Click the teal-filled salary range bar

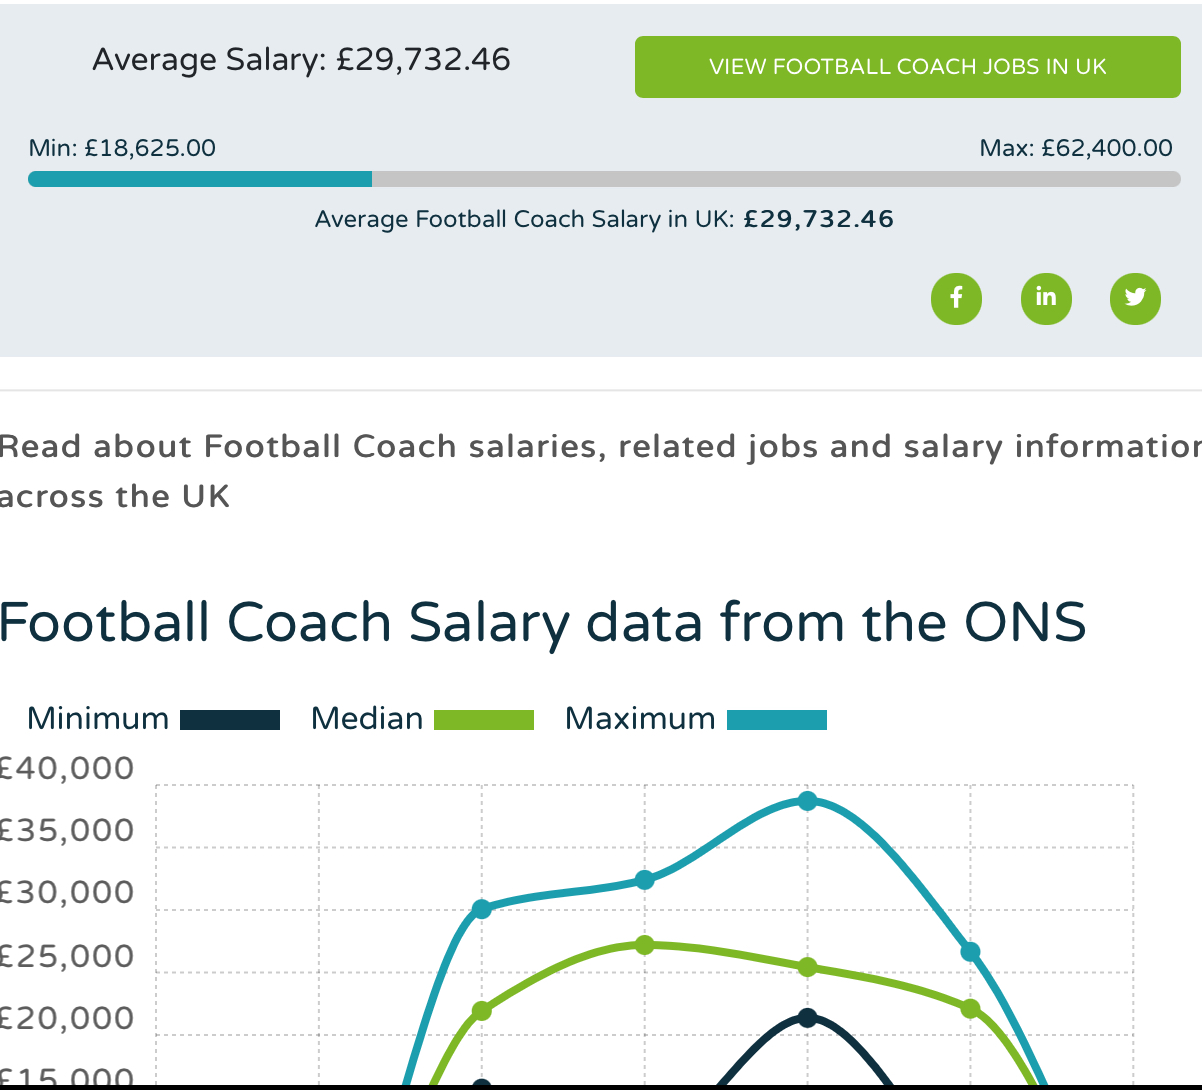pos(200,179)
